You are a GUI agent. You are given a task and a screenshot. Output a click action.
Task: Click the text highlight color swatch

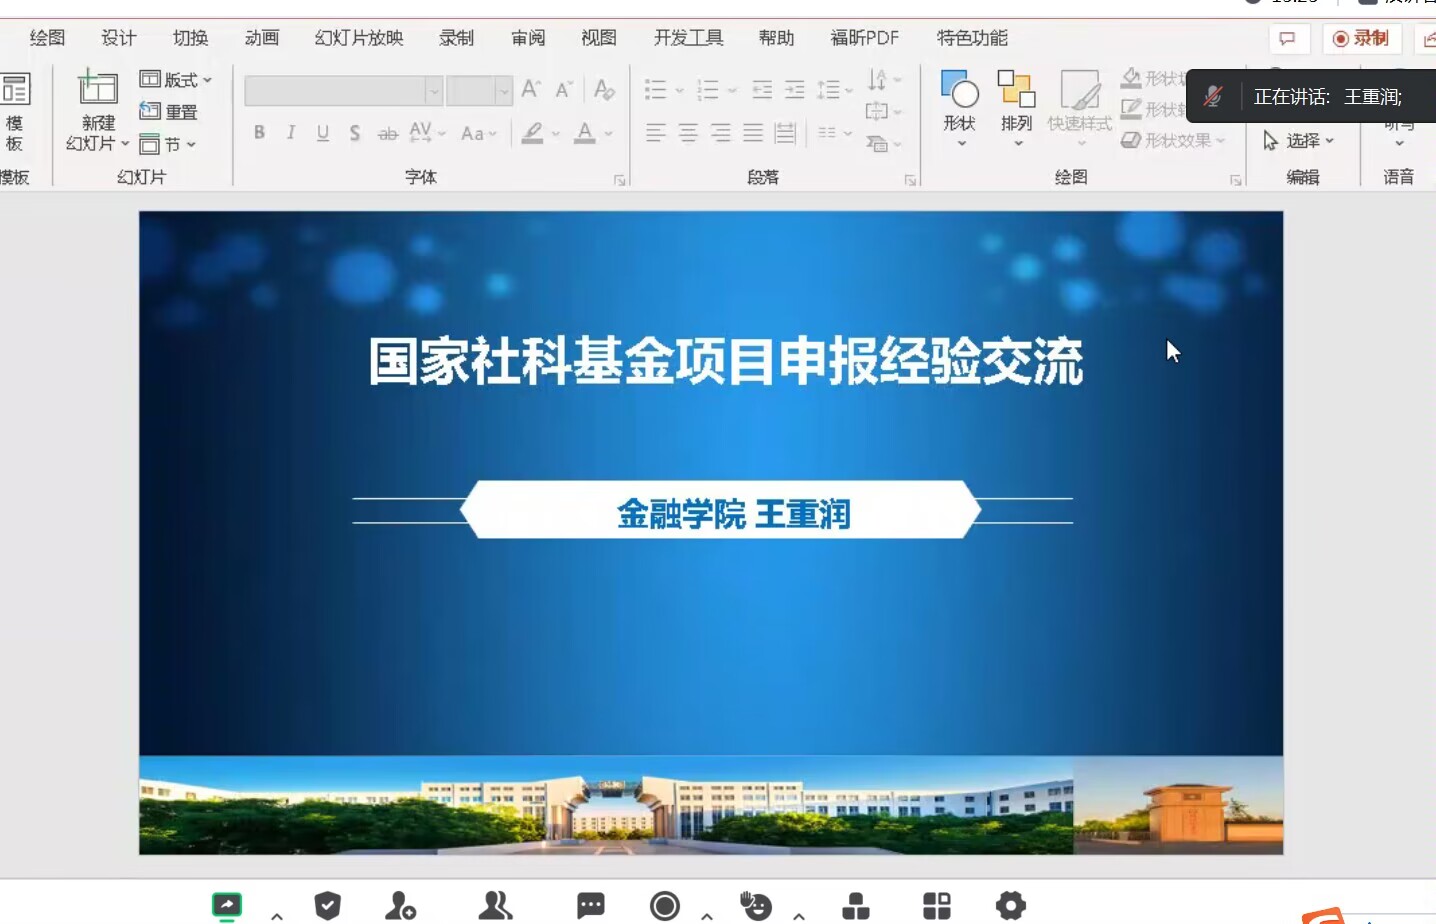[x=533, y=133]
